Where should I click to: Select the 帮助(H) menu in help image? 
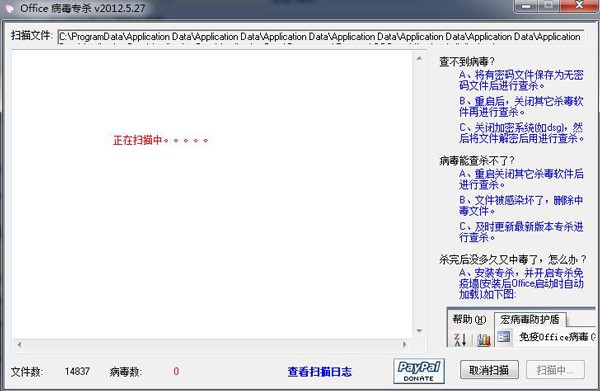tap(469, 319)
